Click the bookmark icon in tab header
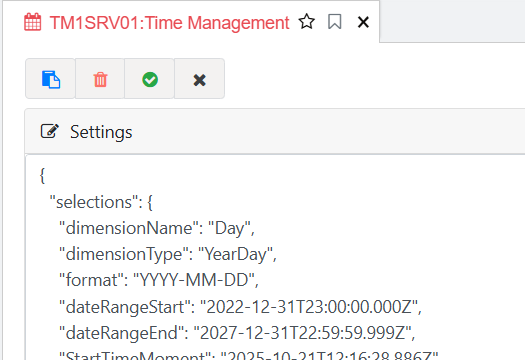Image resolution: width=525 pixels, height=360 pixels. (x=334, y=22)
